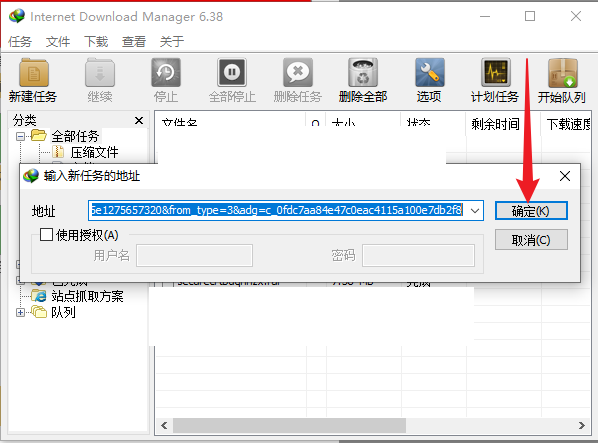Click the 继续 resume toolbar icon

point(100,72)
